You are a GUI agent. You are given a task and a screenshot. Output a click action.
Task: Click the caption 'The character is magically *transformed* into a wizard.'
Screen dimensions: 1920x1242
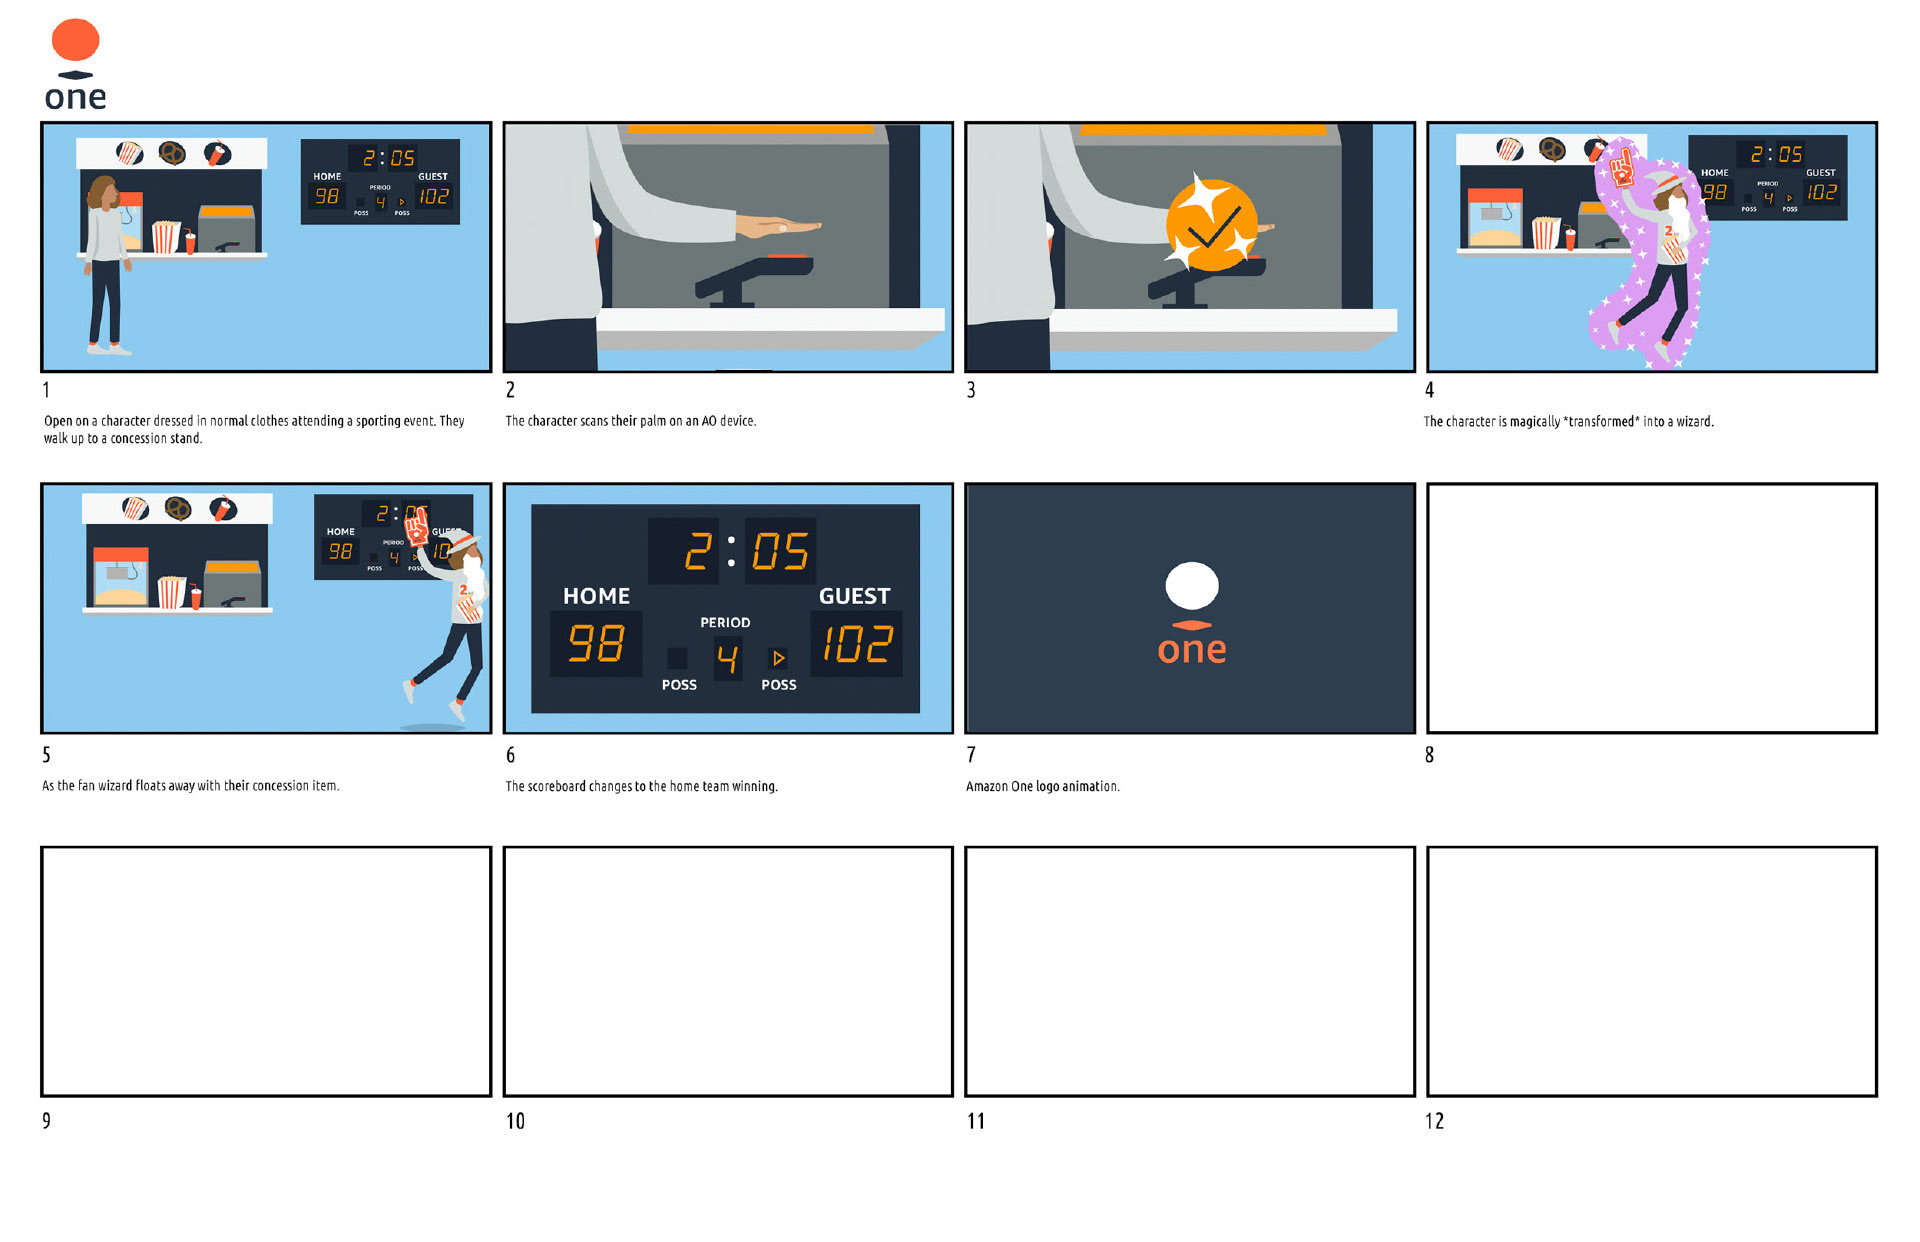[x=1569, y=421]
